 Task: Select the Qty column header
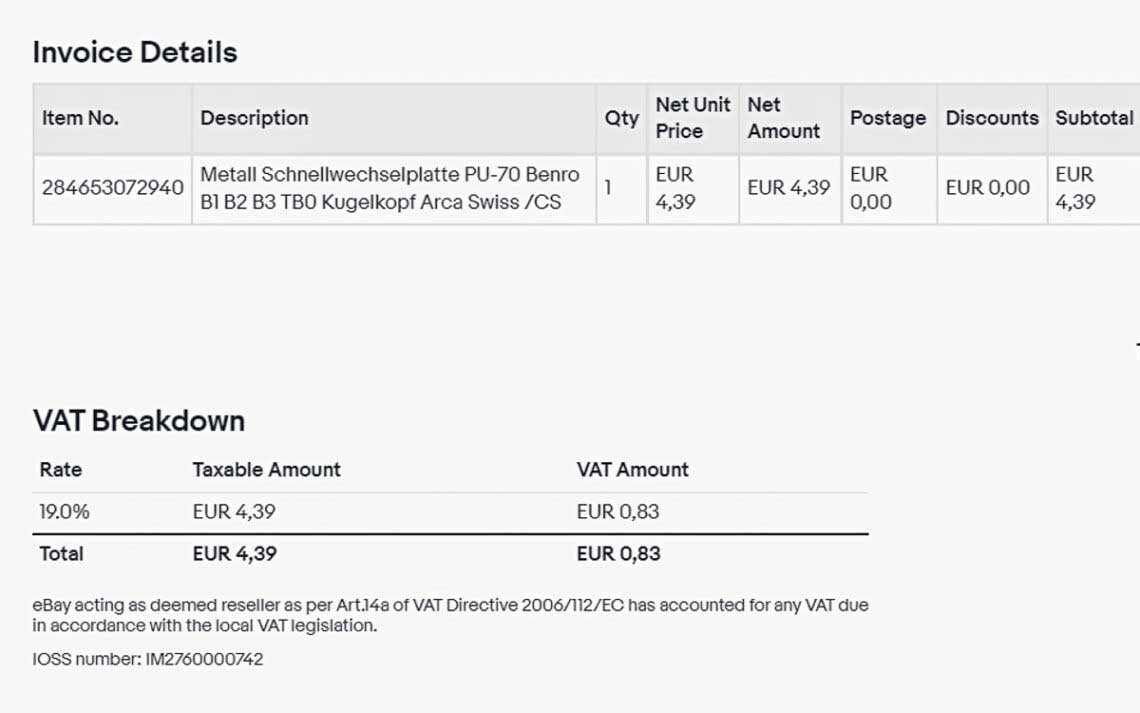coord(621,118)
